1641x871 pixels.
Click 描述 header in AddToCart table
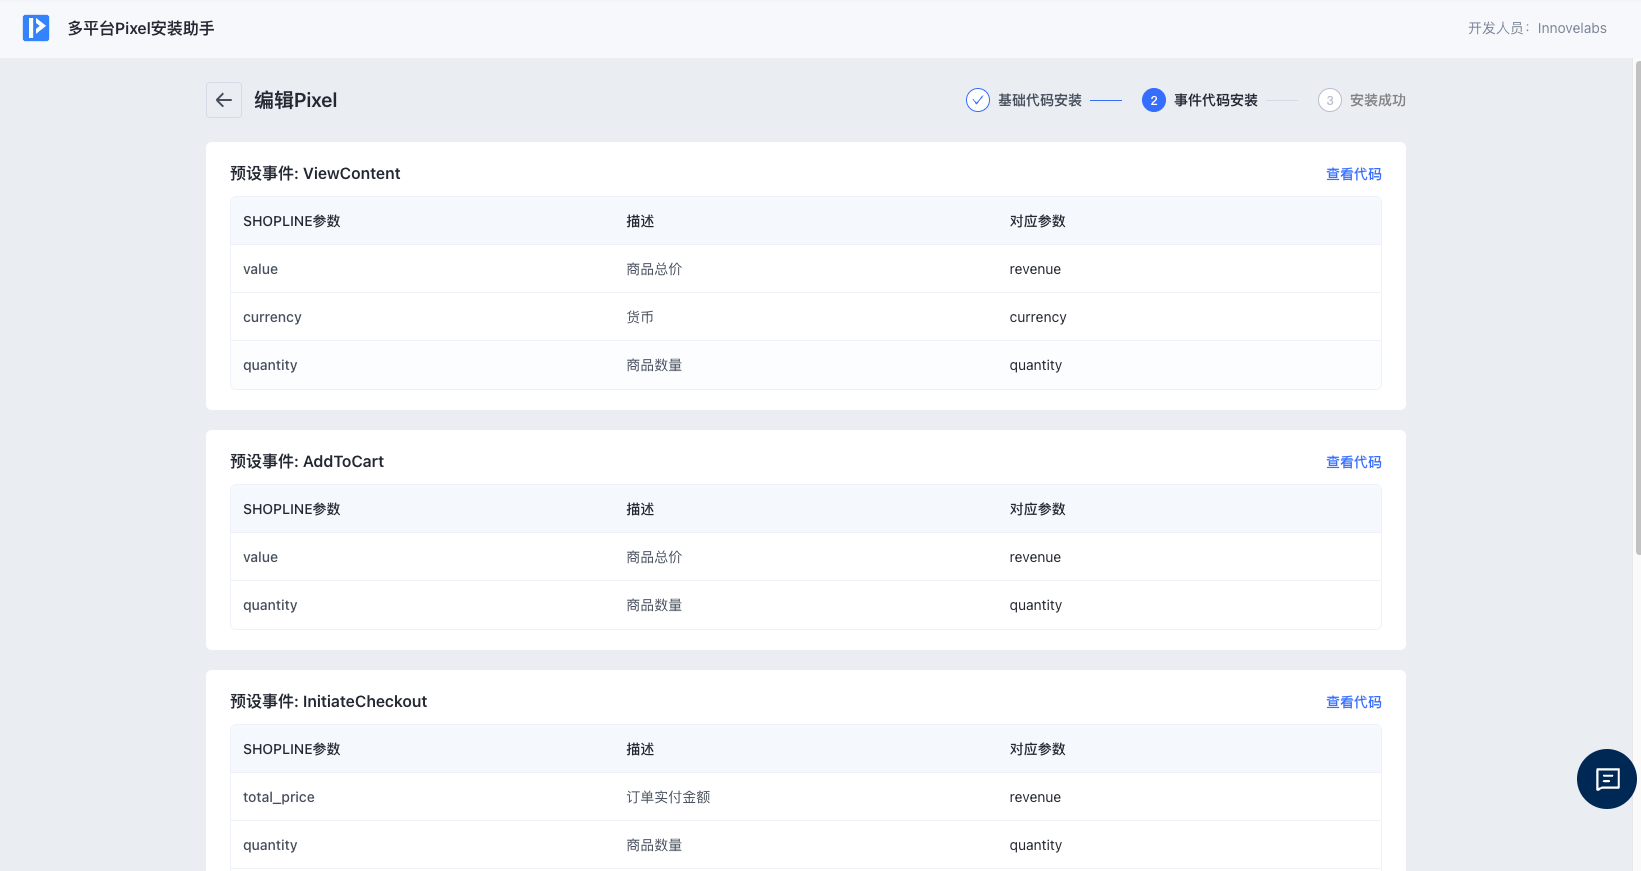pos(640,509)
